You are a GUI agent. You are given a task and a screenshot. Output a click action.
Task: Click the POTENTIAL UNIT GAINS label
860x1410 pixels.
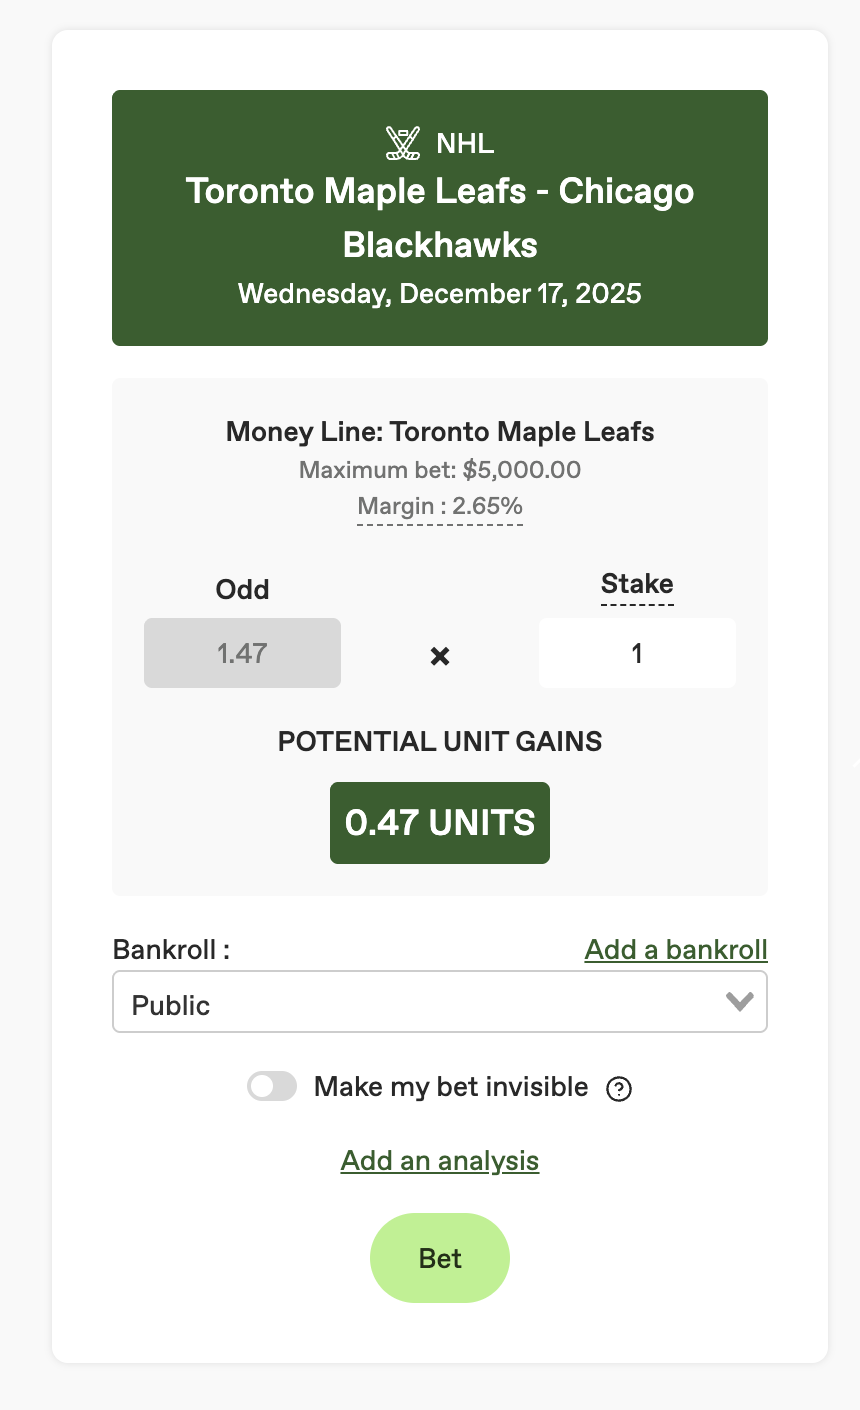point(440,742)
